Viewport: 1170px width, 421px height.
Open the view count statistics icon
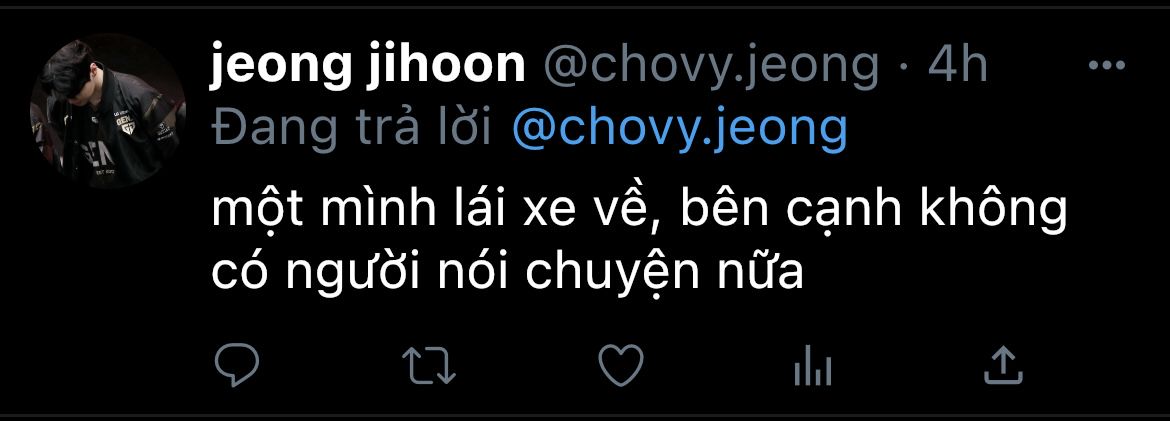click(813, 366)
